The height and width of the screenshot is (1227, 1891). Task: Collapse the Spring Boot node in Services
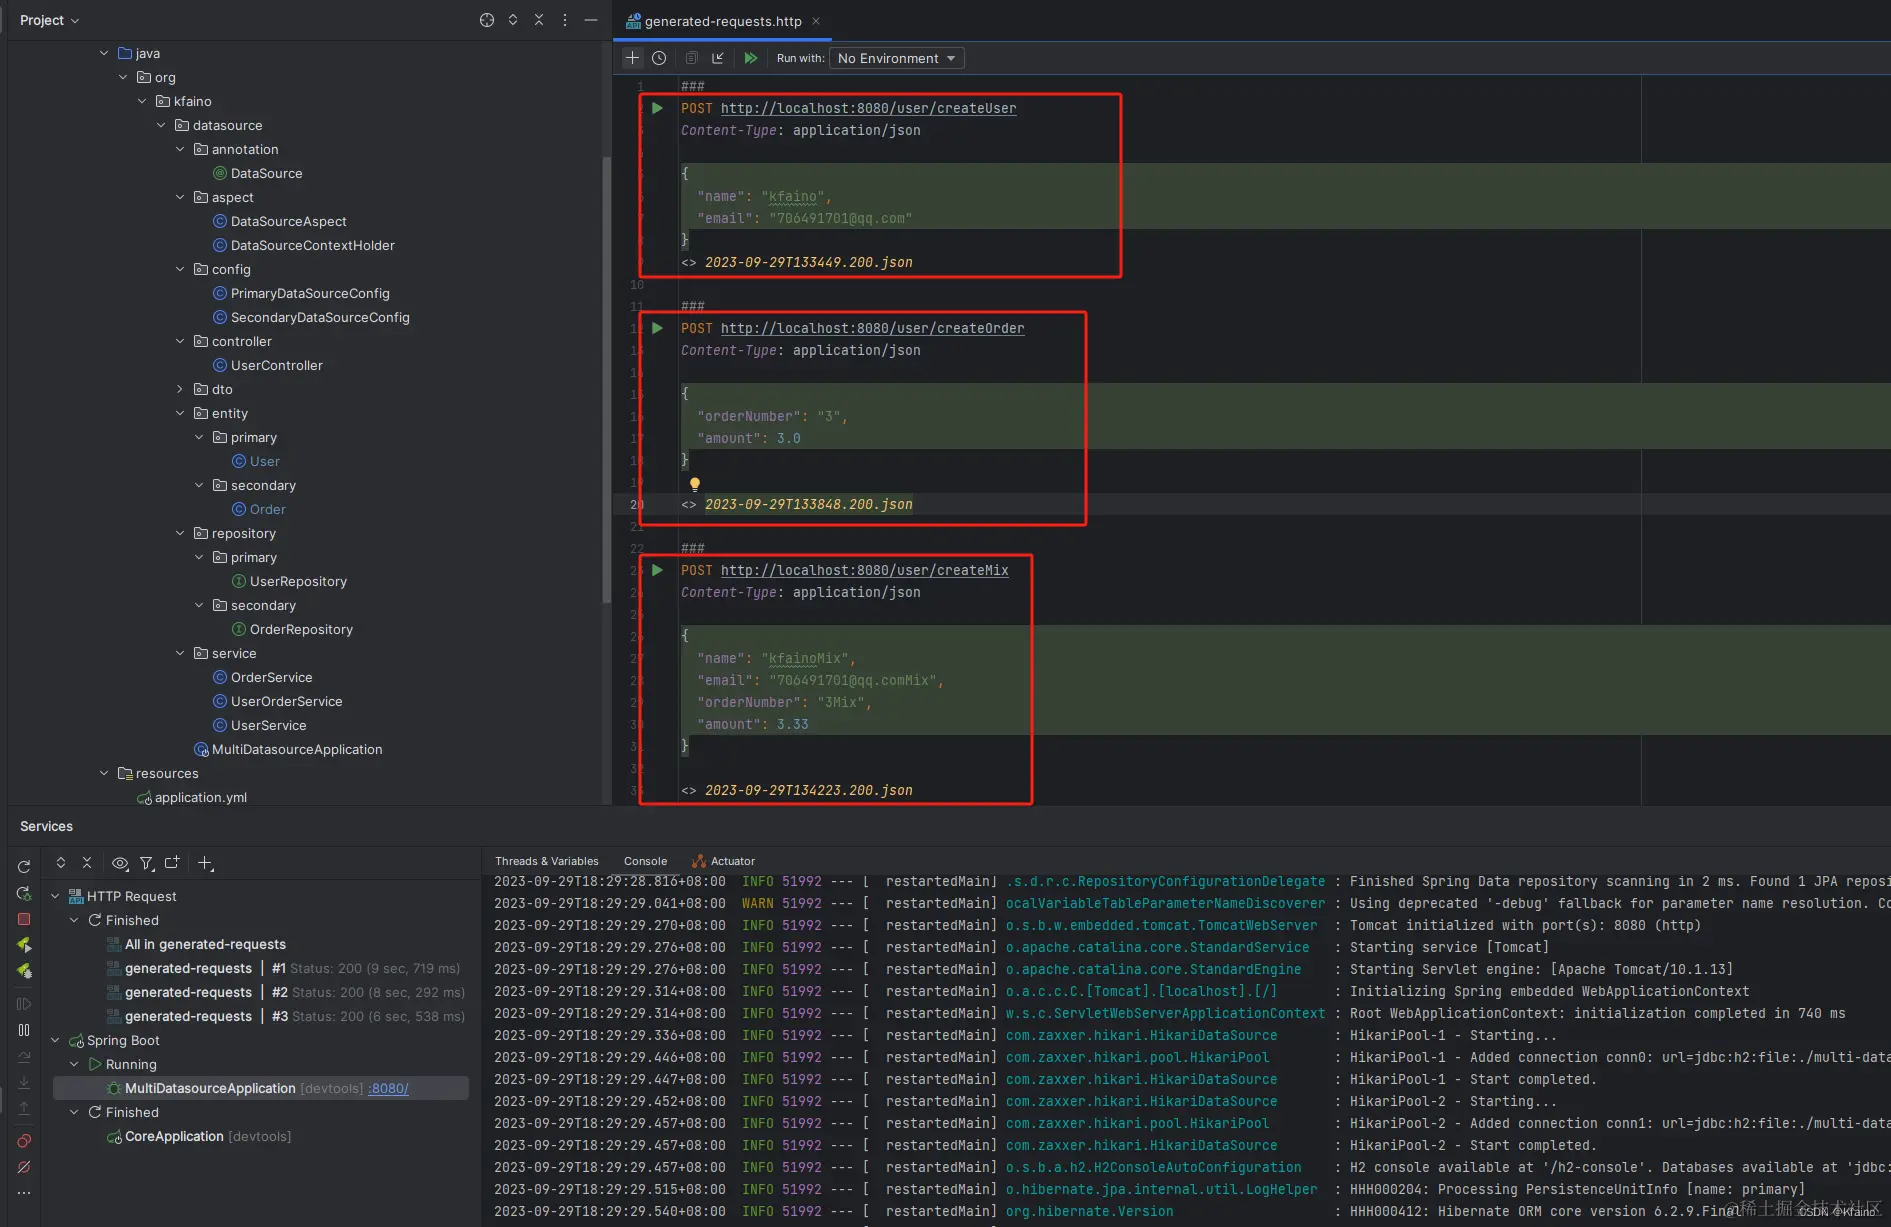click(55, 1040)
